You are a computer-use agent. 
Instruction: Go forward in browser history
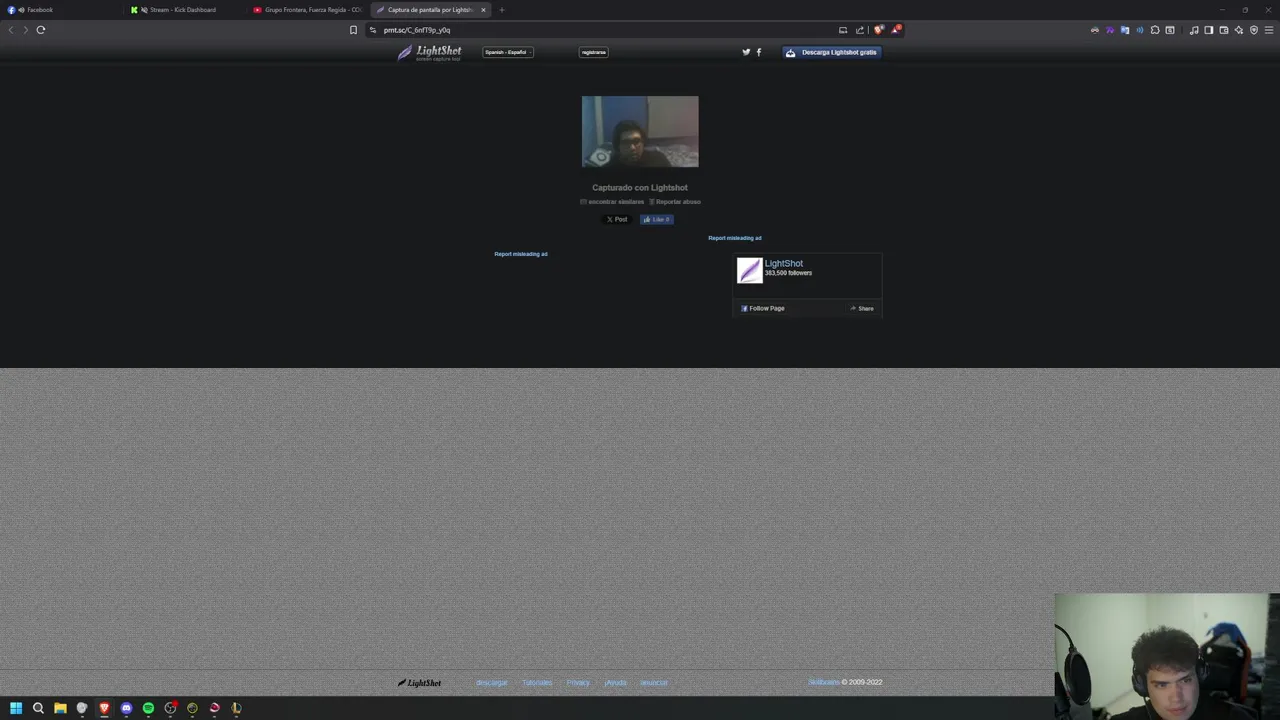pos(25,30)
